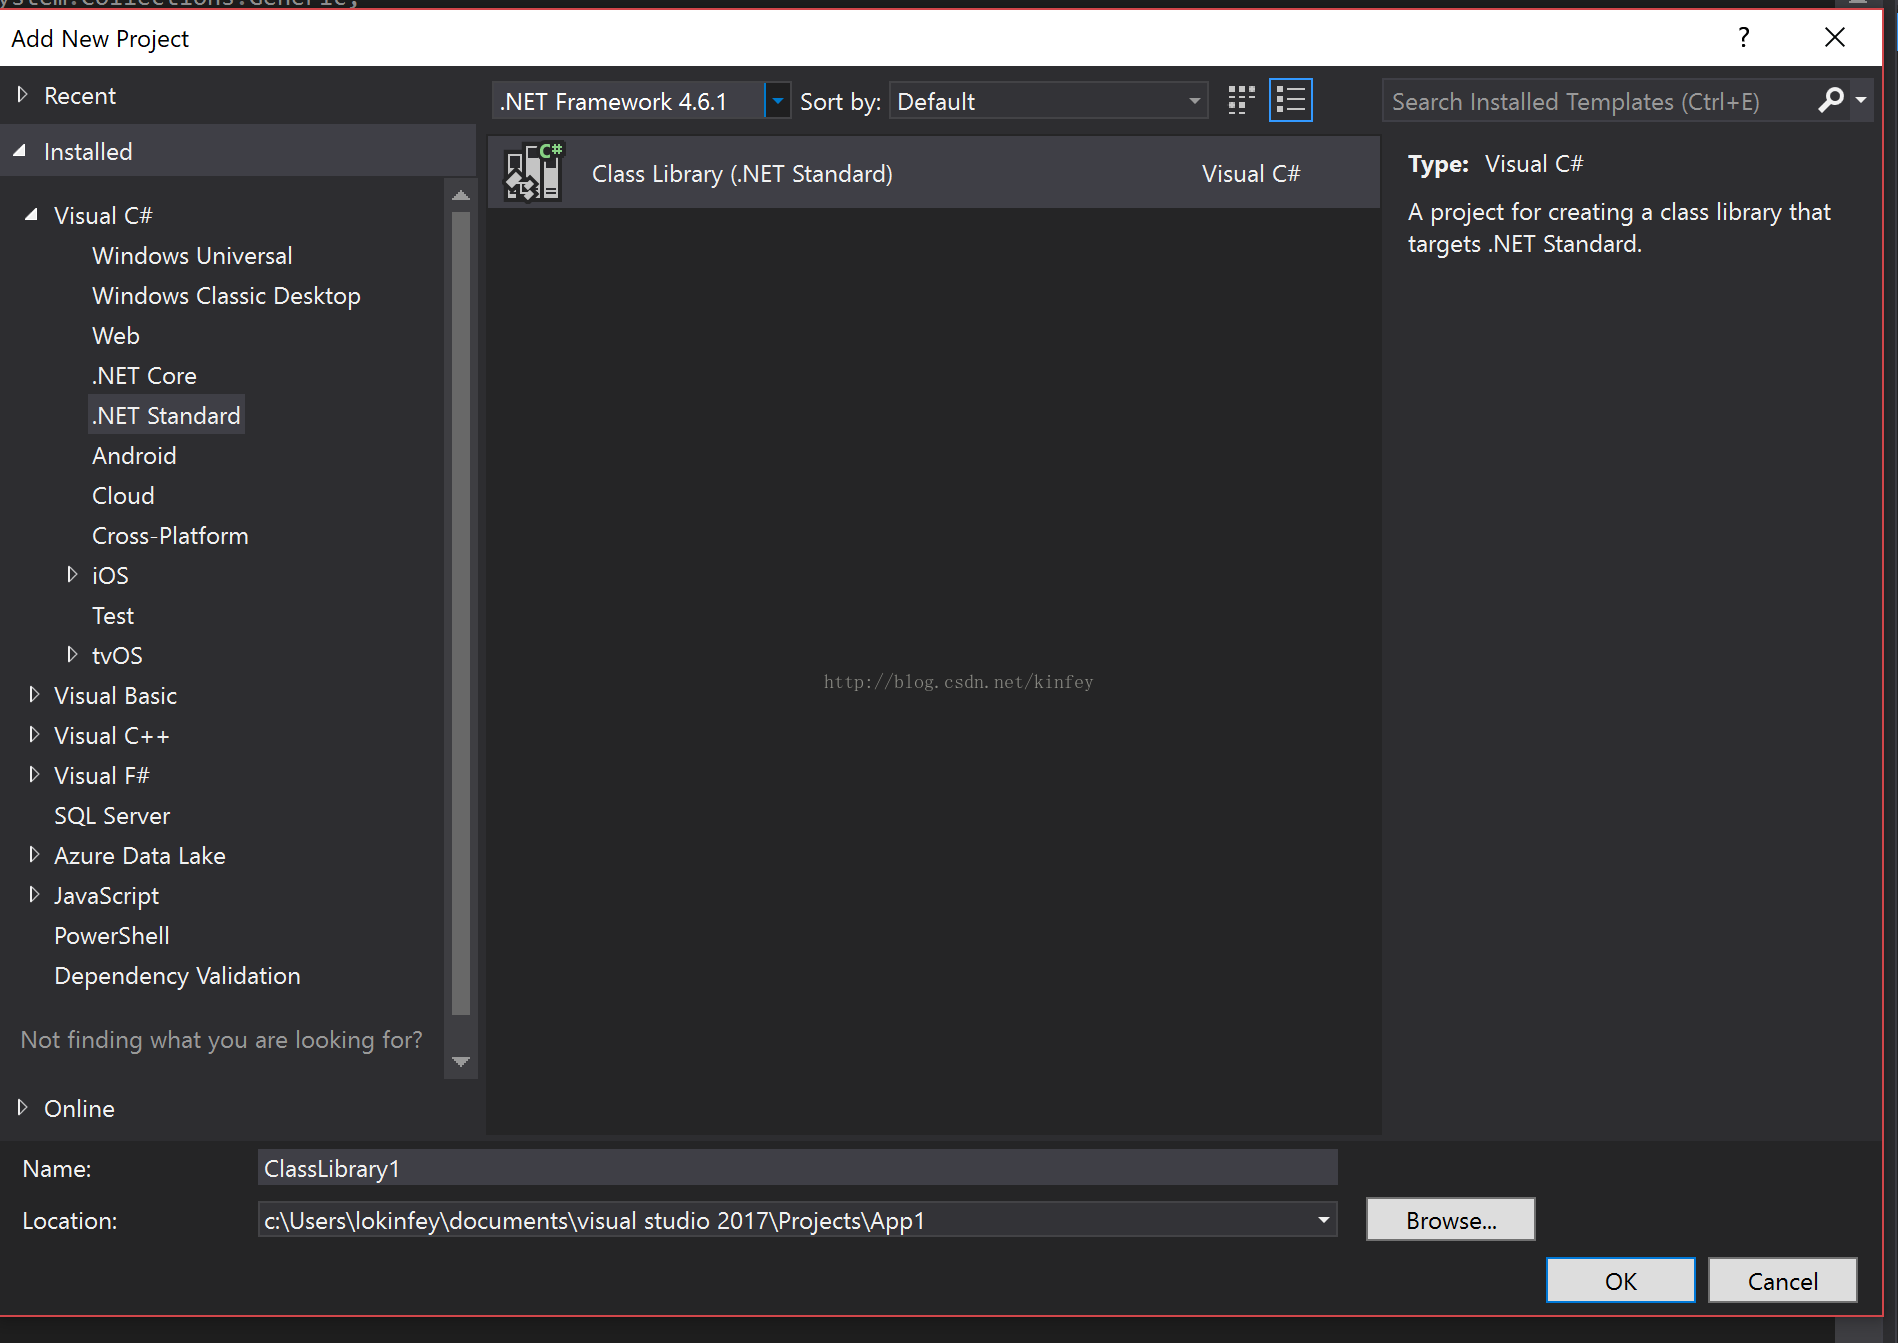The width and height of the screenshot is (1898, 1343).
Task: Expand the Visual C++ node
Action: point(34,734)
